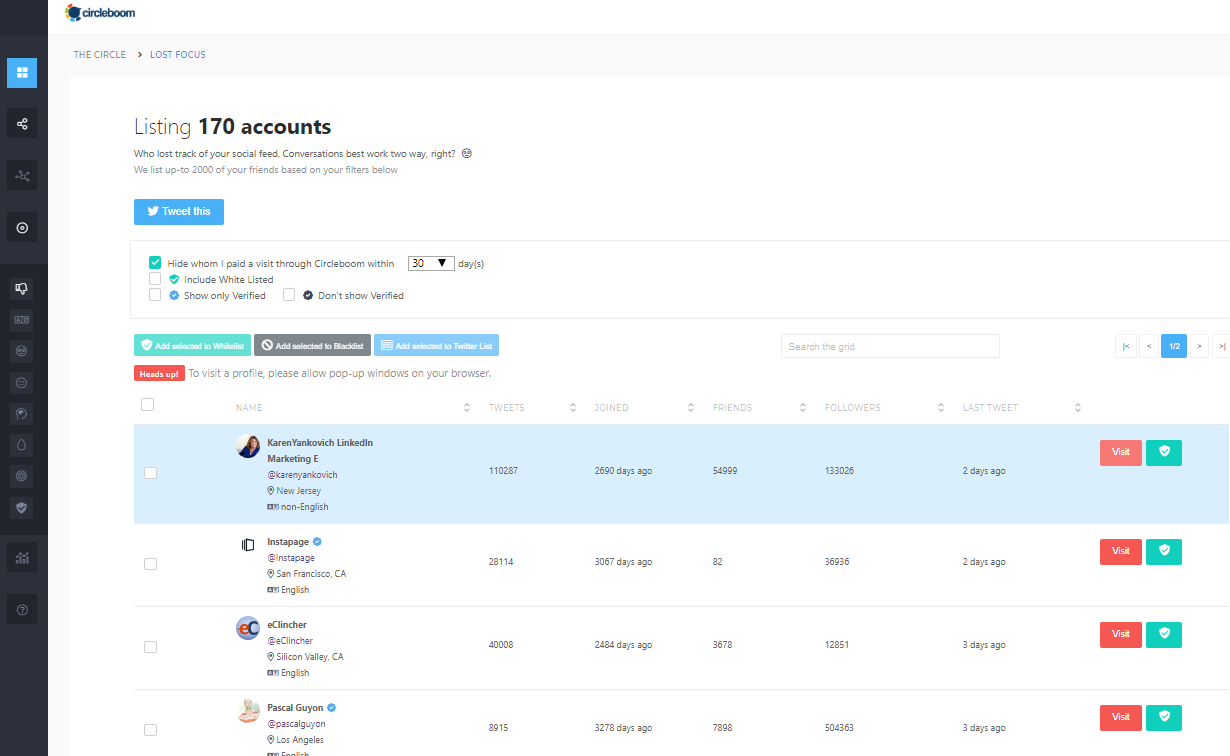Click the Search the grid field
Viewport: 1230px width, 756px height.
click(x=890, y=346)
